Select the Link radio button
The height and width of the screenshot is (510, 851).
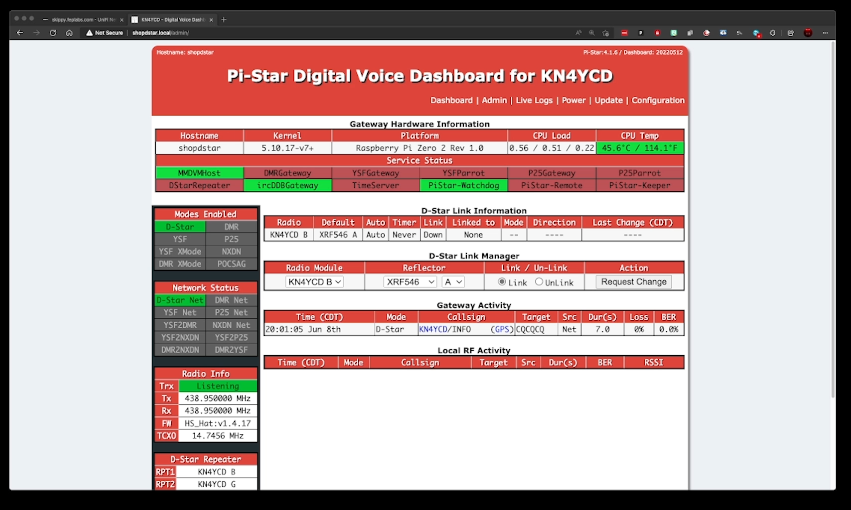(x=502, y=282)
